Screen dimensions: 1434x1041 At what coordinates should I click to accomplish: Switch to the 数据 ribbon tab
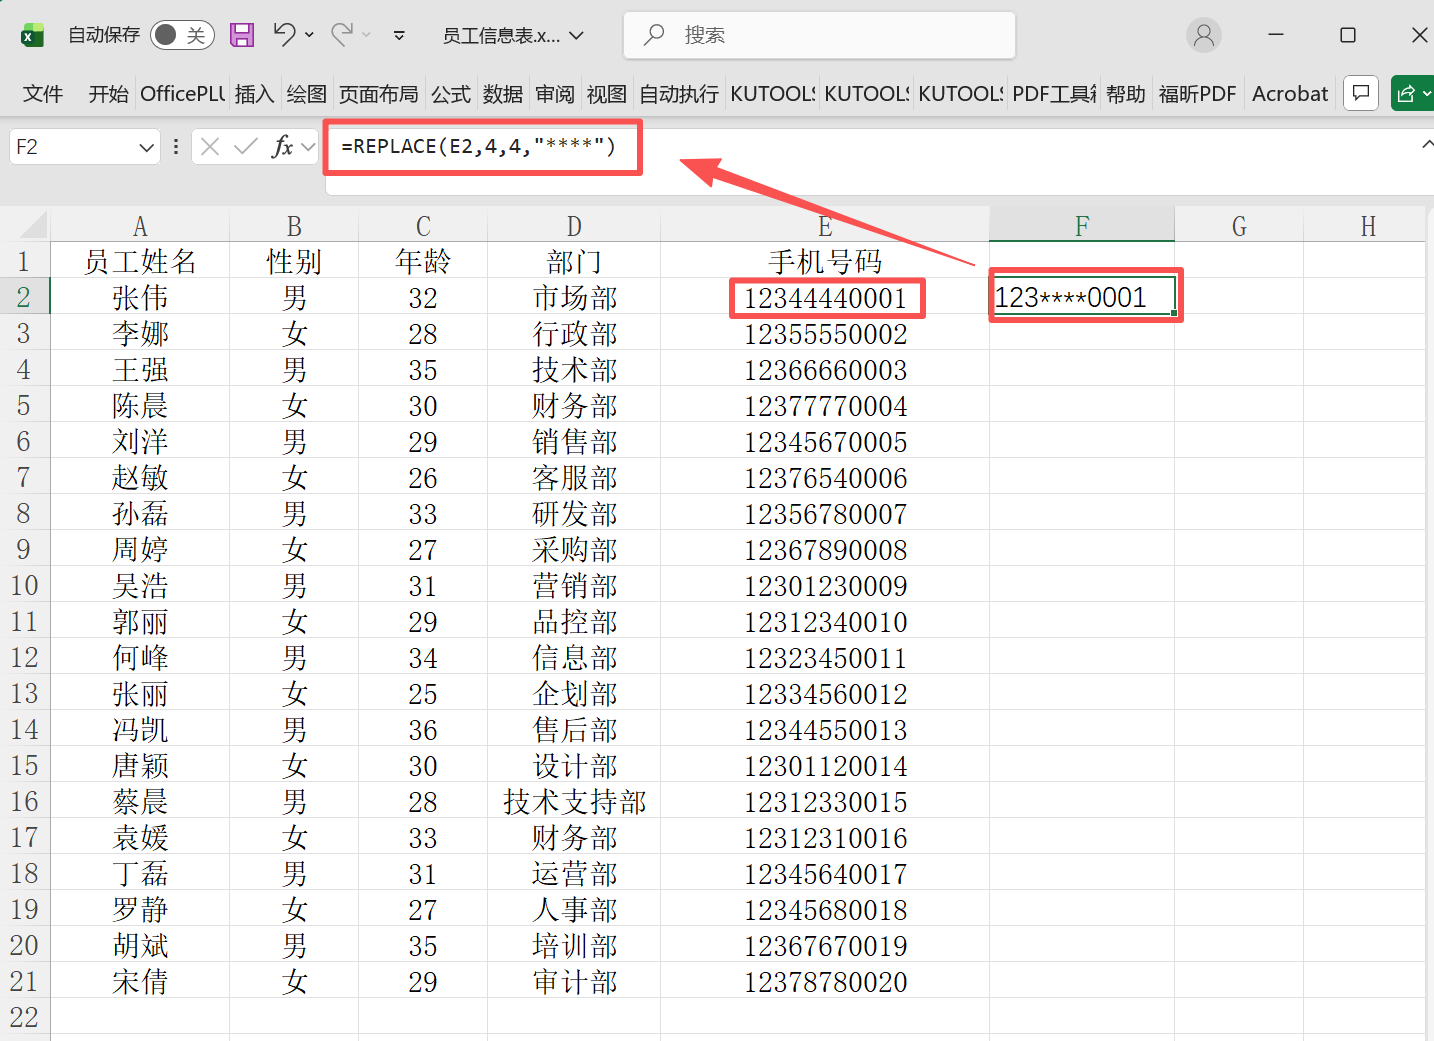pos(503,93)
